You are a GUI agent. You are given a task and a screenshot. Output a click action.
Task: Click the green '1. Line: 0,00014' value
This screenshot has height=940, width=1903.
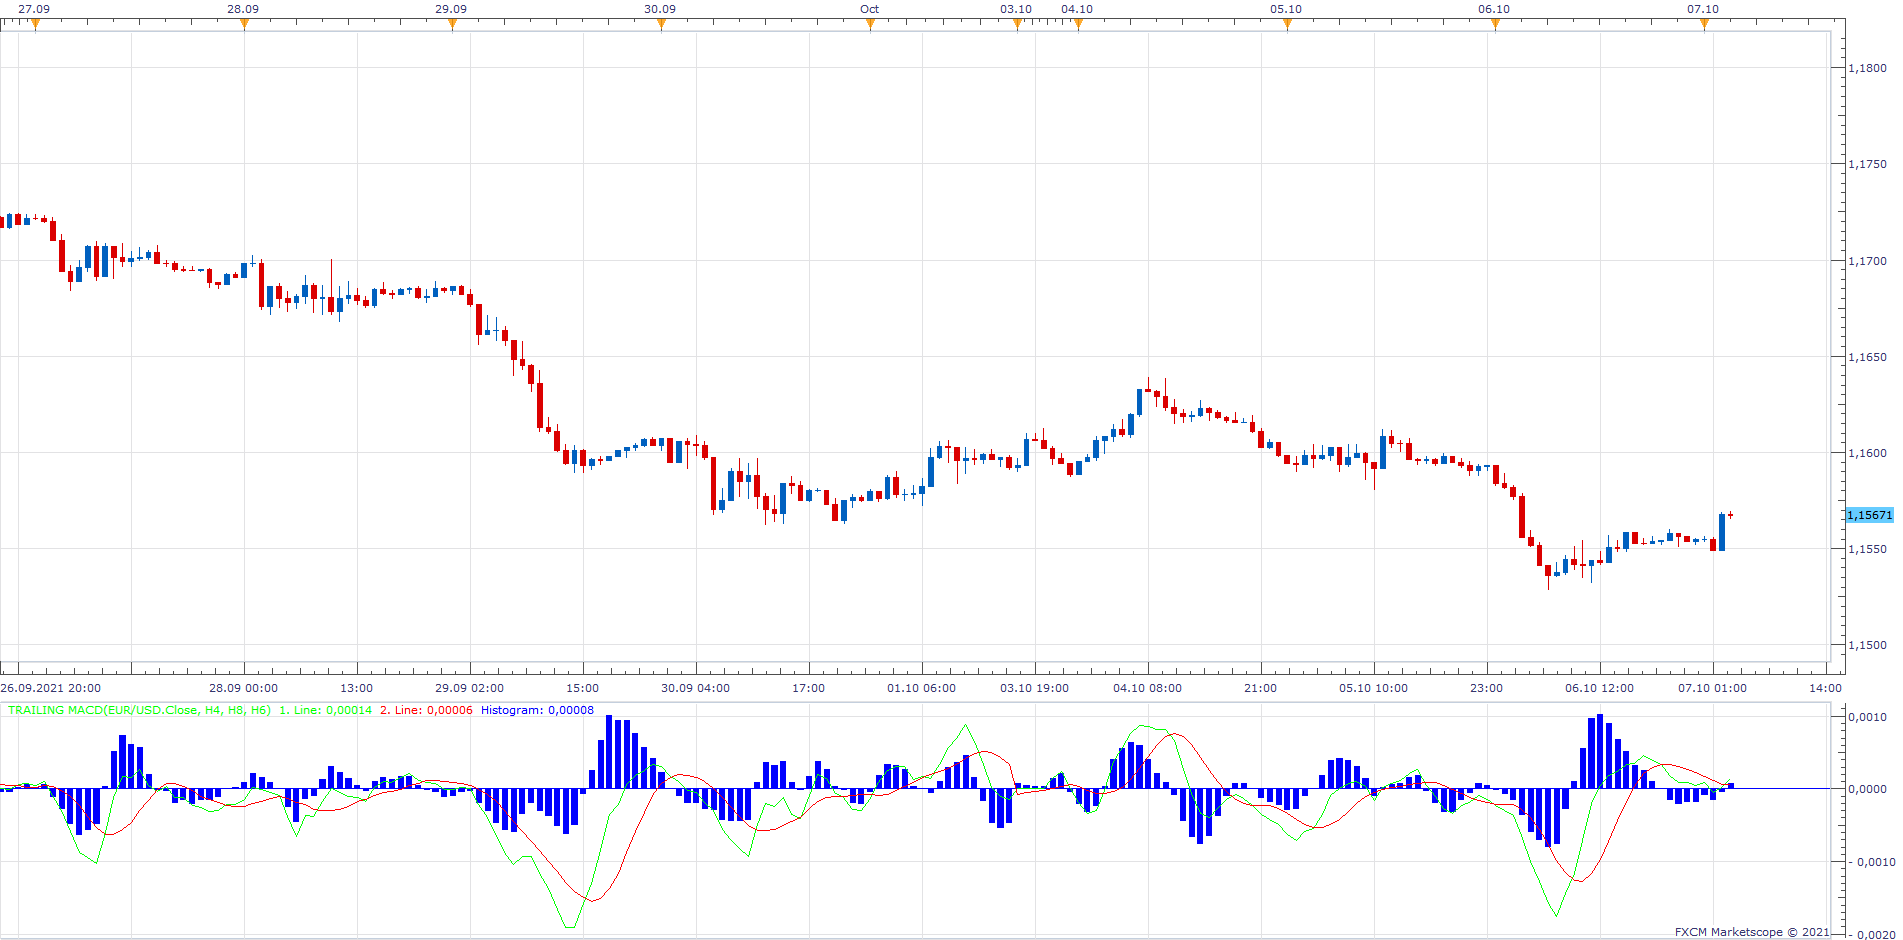[325, 710]
